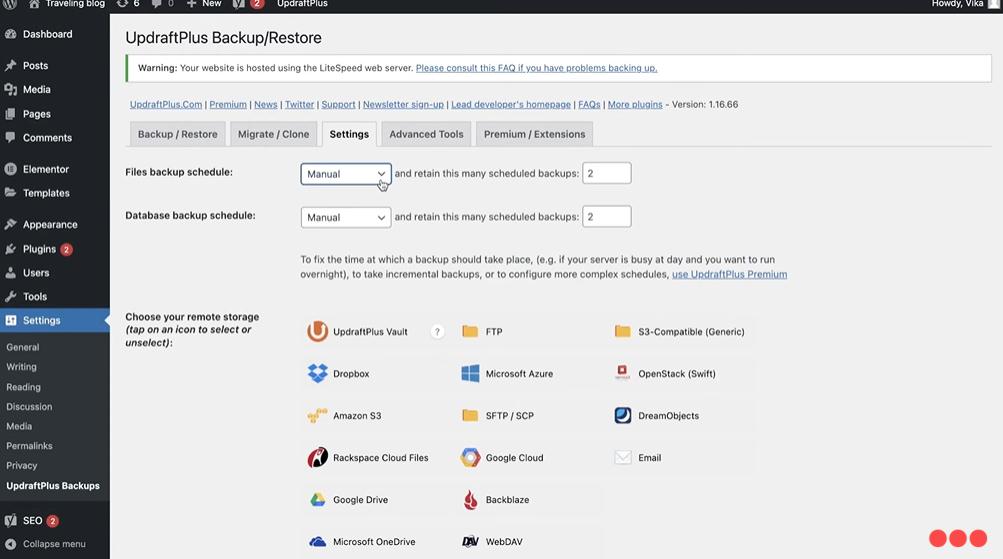Click the UpdraftPlus Vault question mark
Viewport: 1003px width, 559px height.
[437, 332]
